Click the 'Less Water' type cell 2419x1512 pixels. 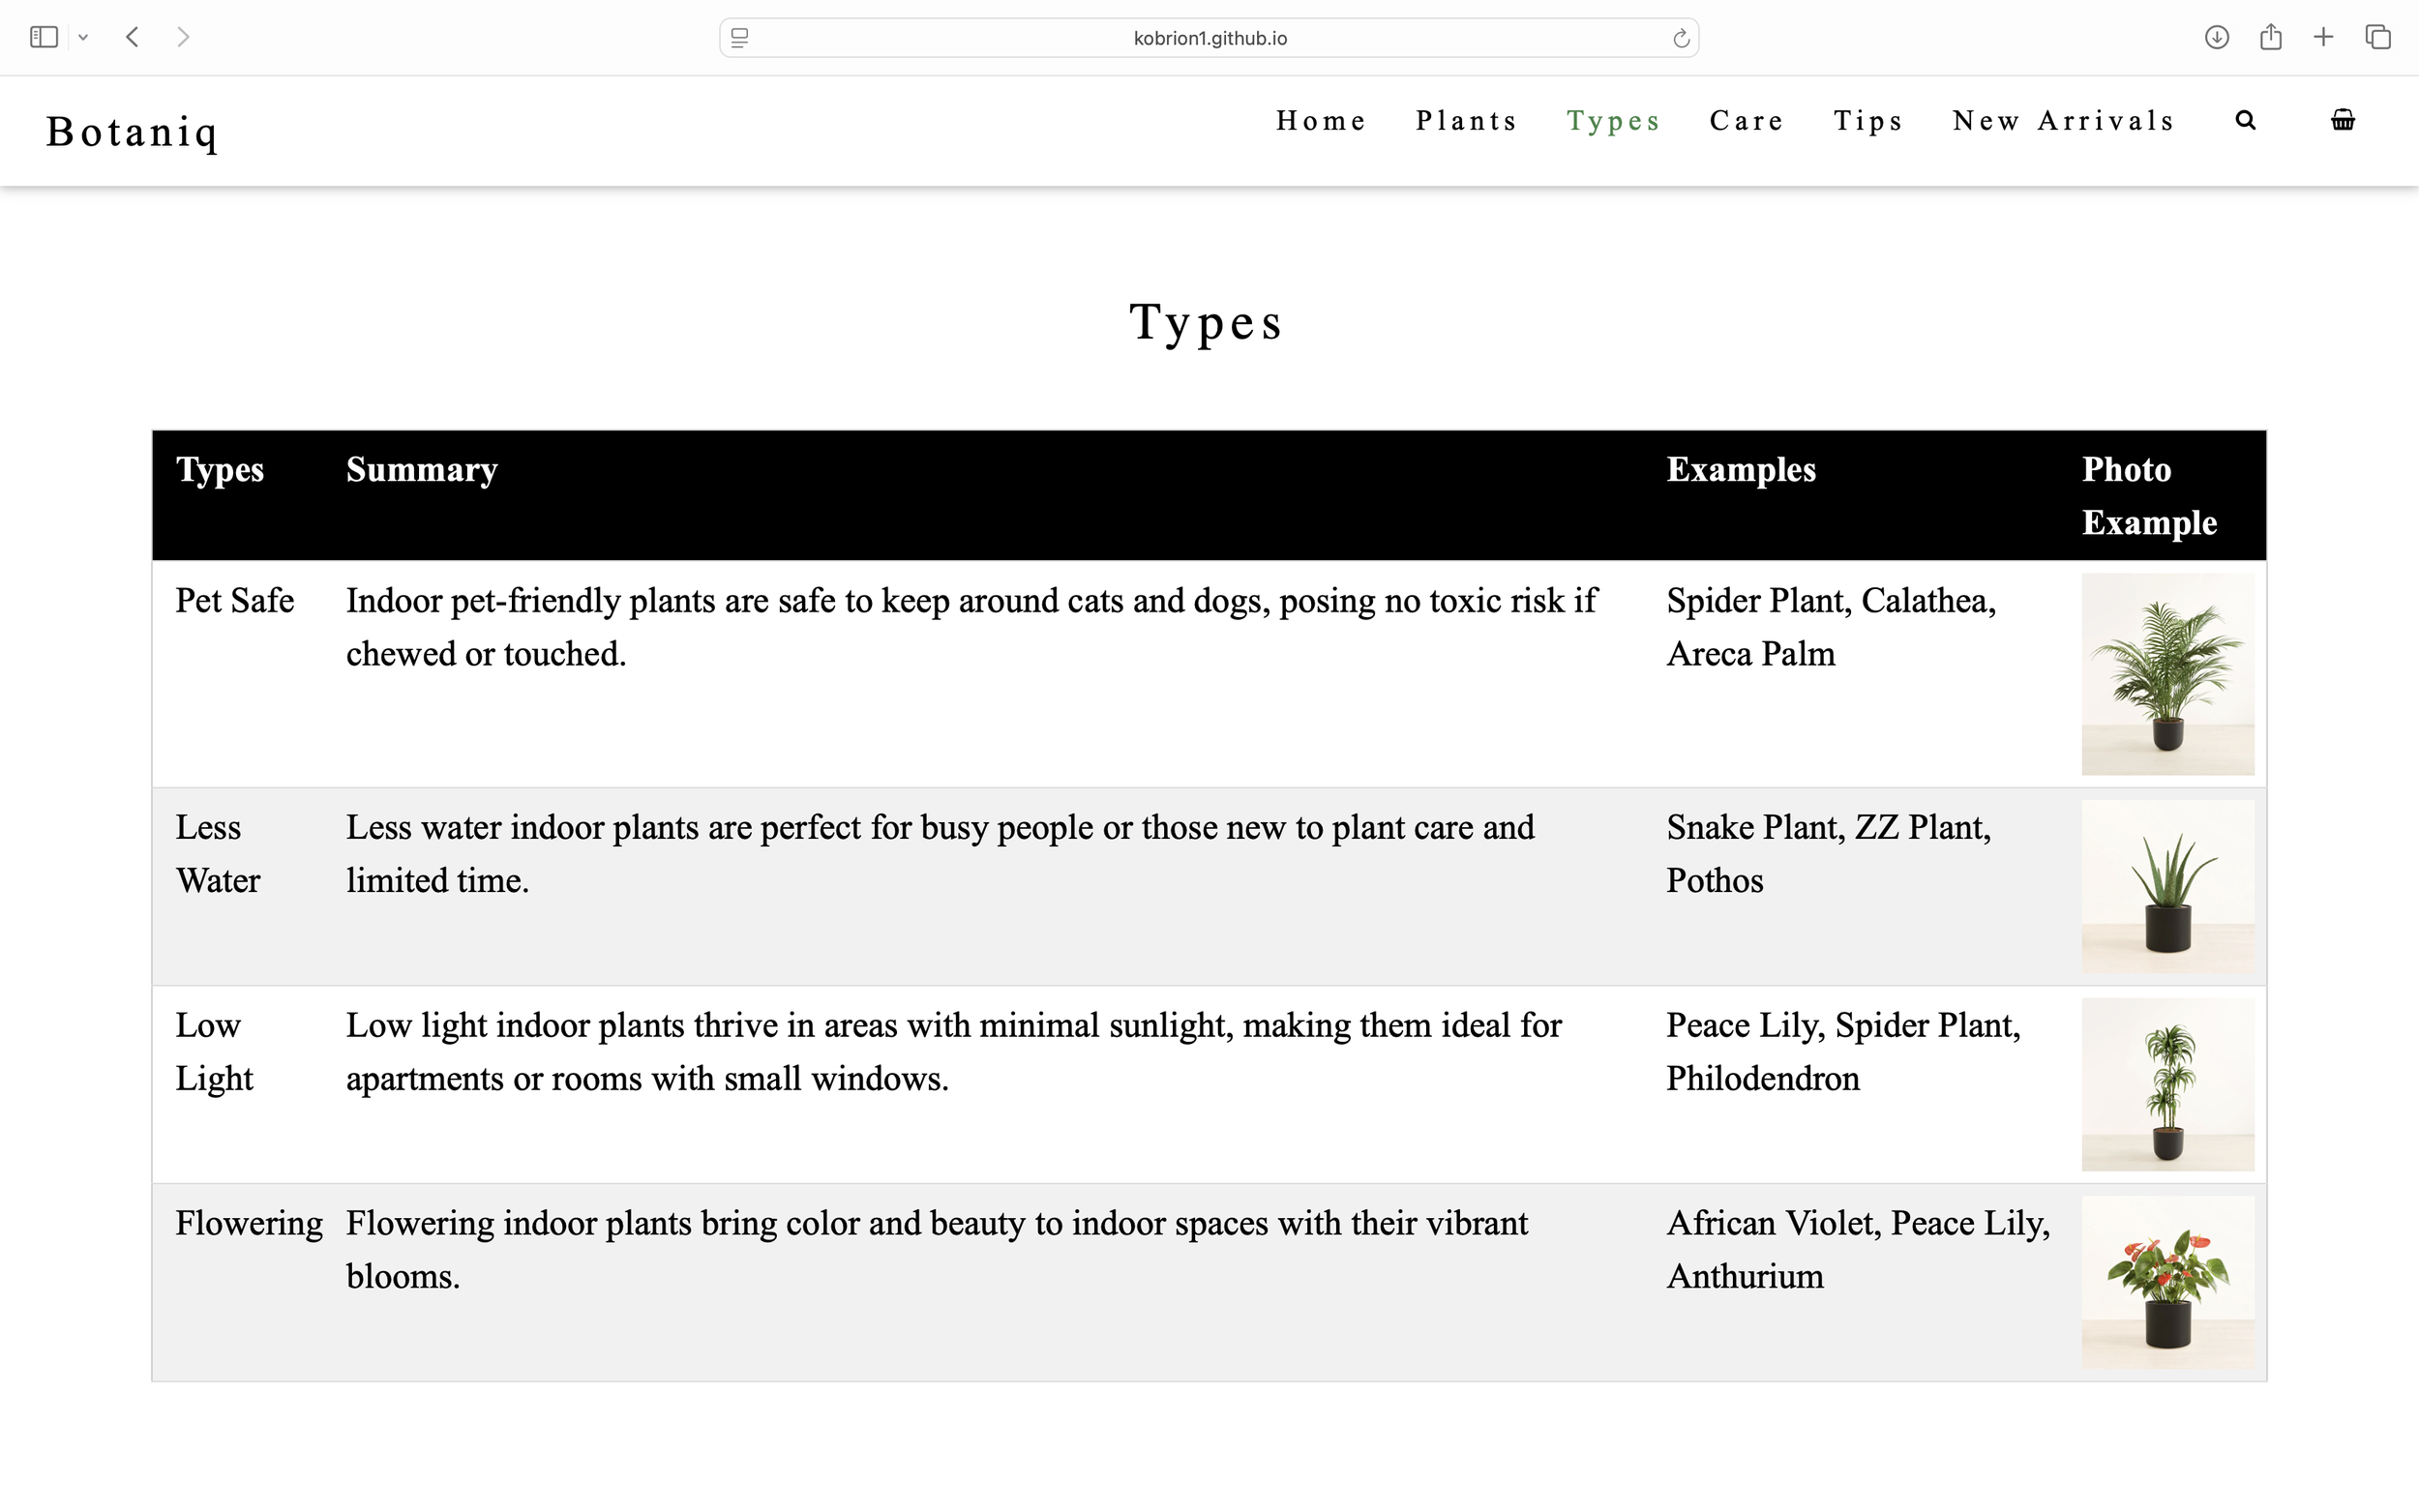218,854
